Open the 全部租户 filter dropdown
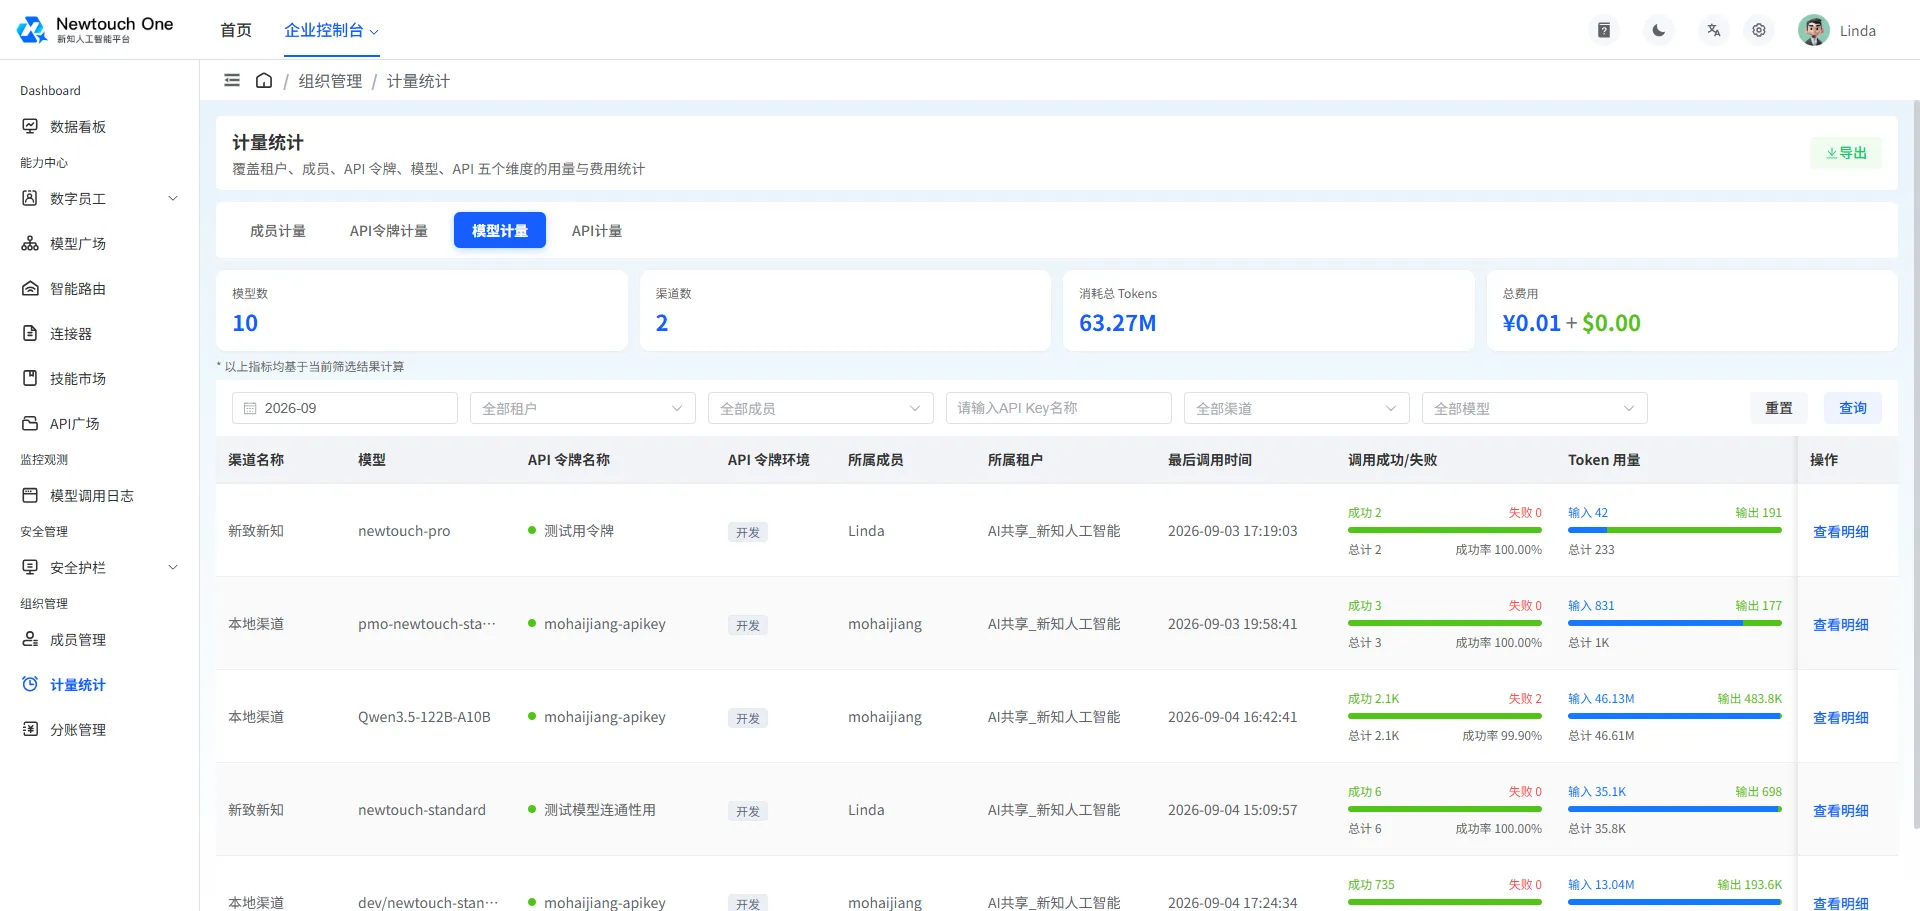The height and width of the screenshot is (911, 1920). (x=583, y=408)
